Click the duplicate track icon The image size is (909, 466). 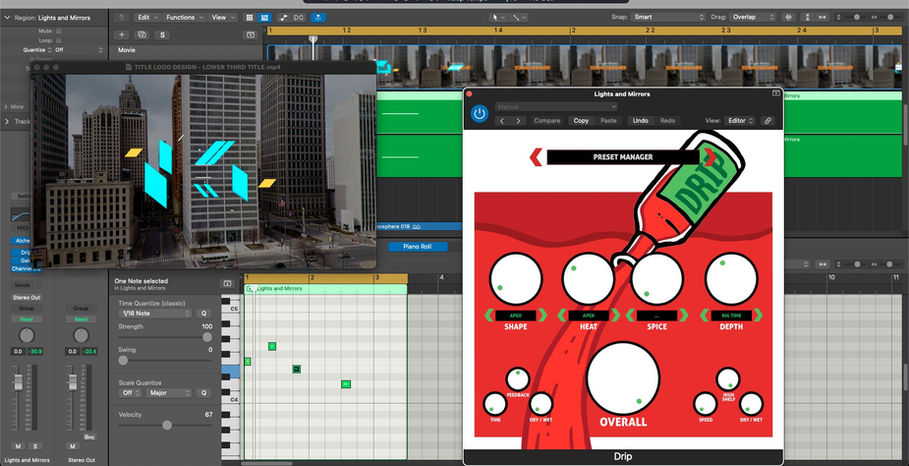pyautogui.click(x=141, y=35)
